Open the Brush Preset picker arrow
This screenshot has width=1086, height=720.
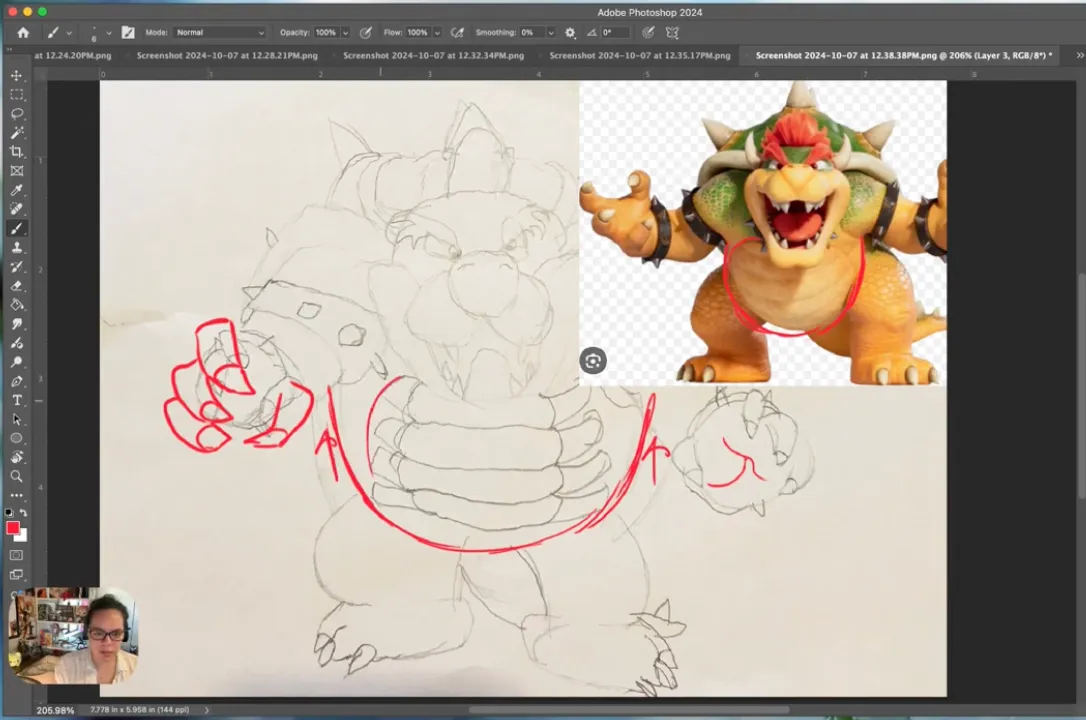point(109,33)
